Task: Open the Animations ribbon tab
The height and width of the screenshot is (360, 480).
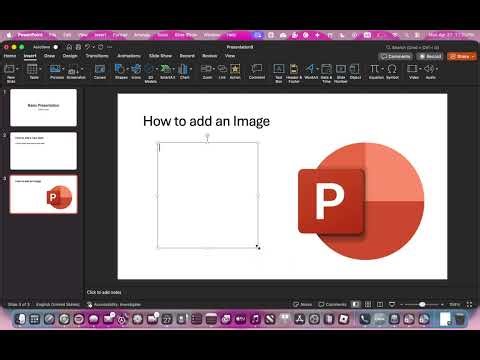Action: (x=129, y=56)
